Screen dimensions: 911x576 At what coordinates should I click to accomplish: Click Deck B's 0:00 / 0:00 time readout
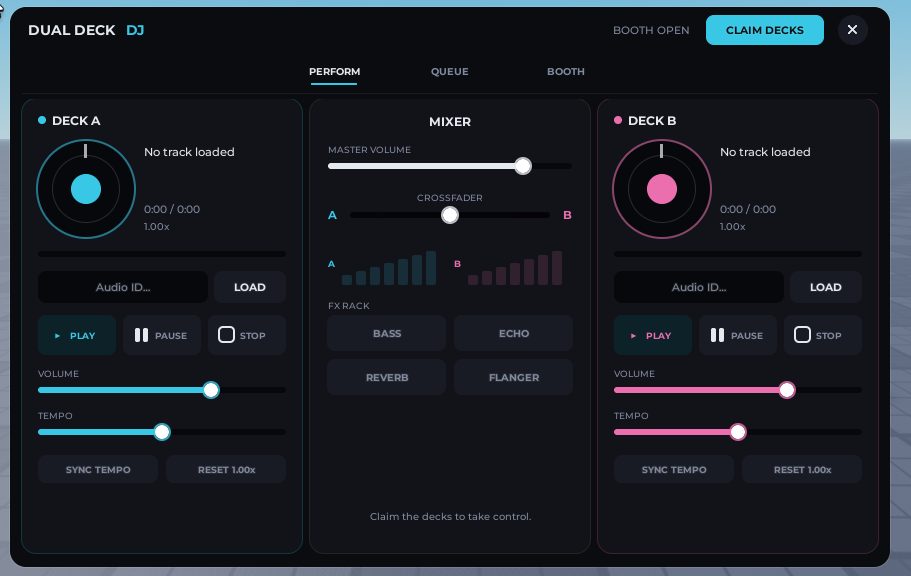tap(748, 209)
